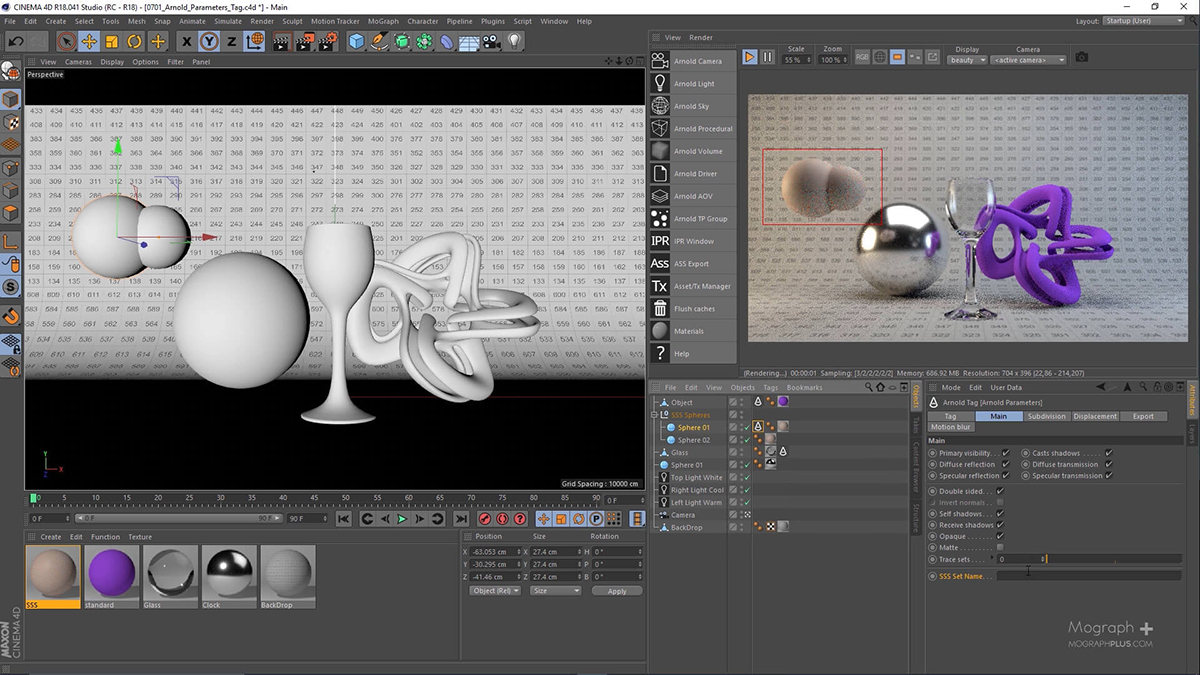The image size is (1200, 675).
Task: Click timeline play forward button
Action: coord(402,519)
